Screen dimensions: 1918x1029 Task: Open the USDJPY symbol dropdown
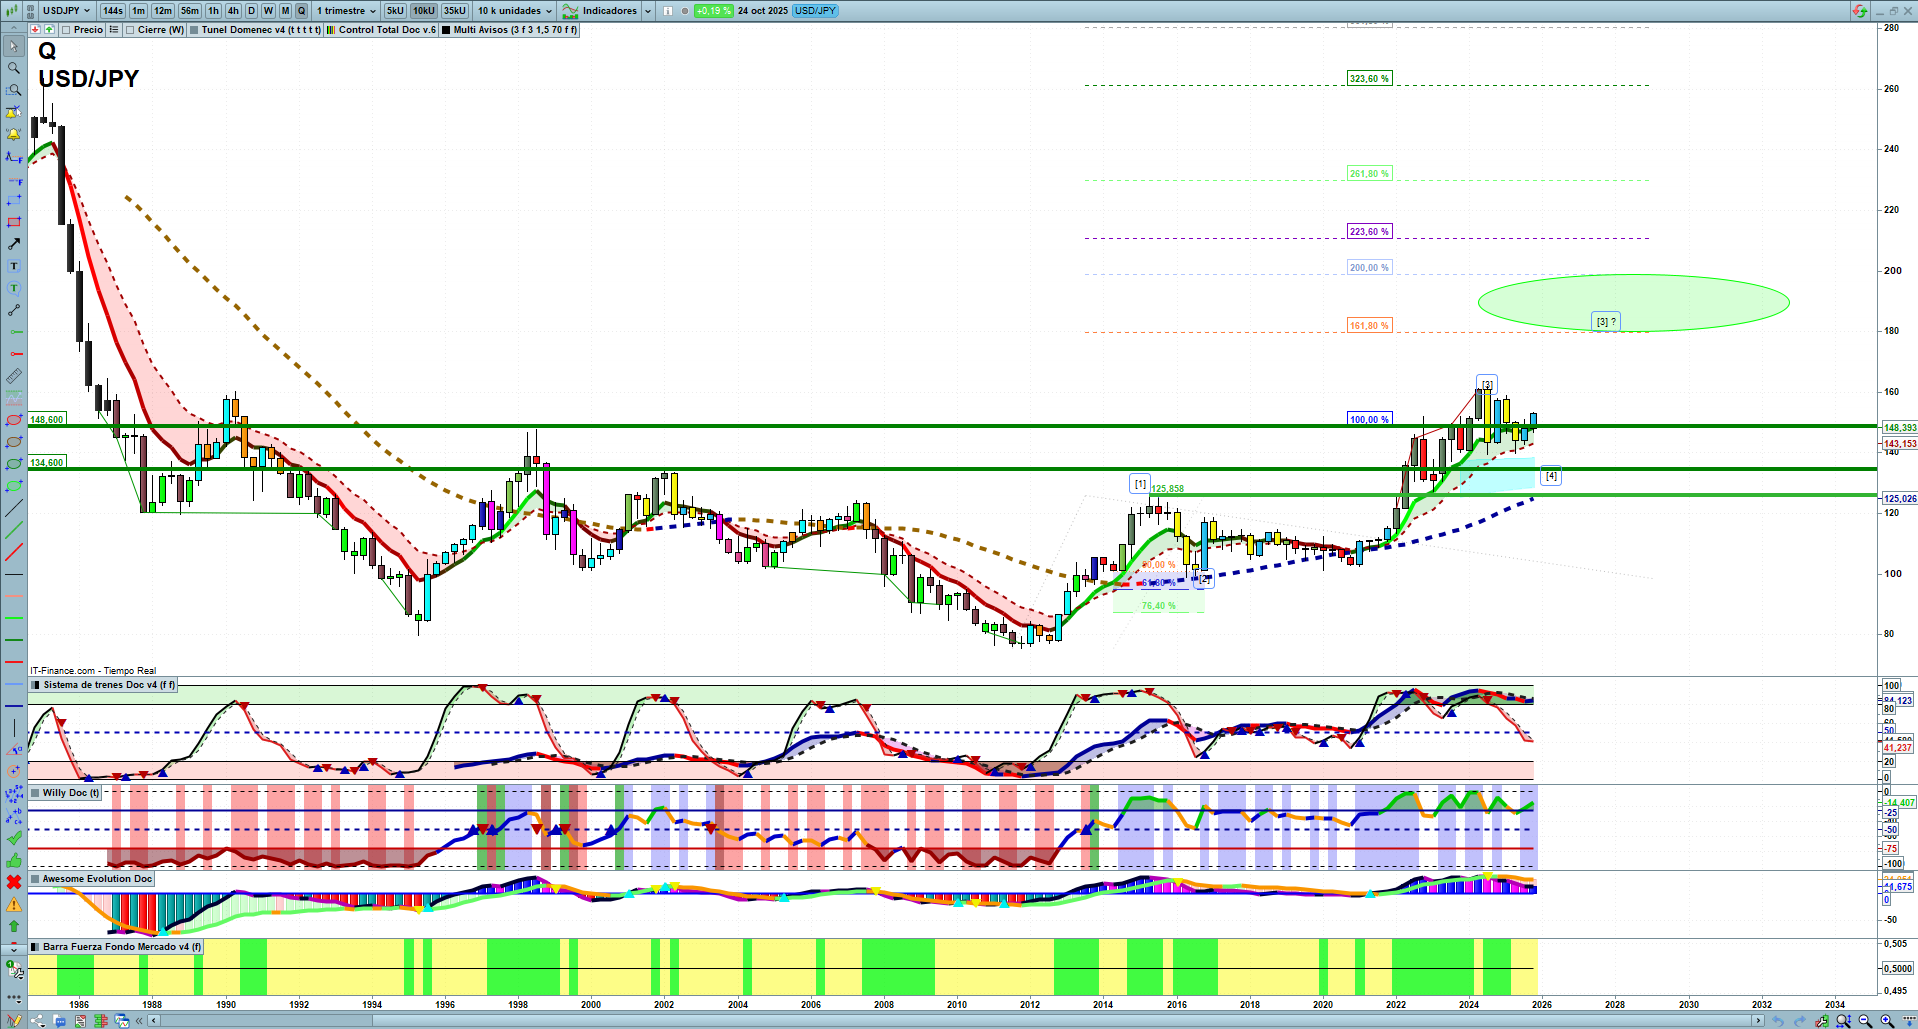[67, 11]
